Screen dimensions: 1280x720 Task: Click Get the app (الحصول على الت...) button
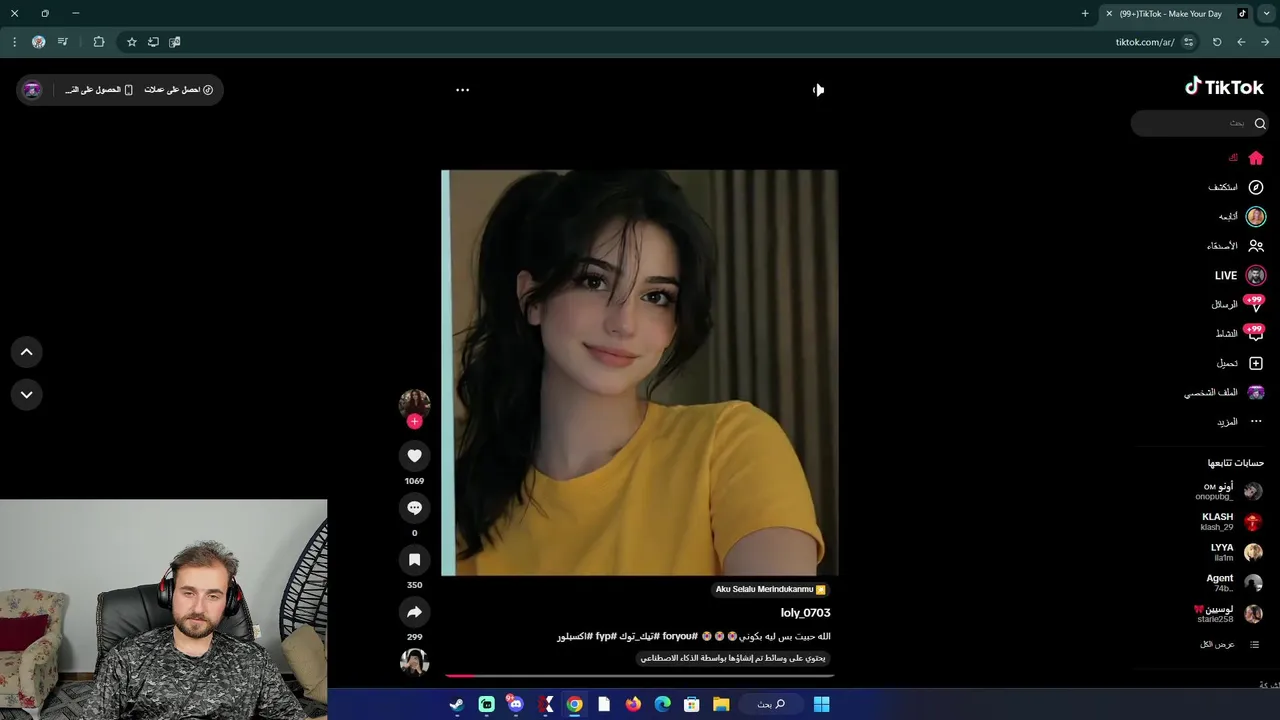[x=98, y=90]
